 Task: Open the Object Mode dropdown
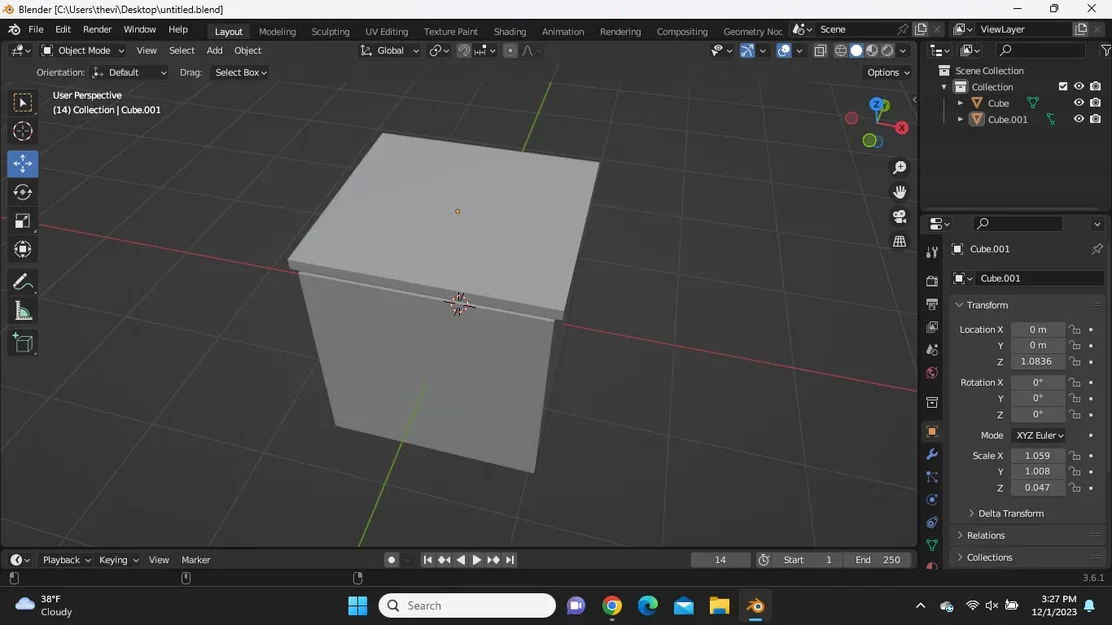coord(82,50)
